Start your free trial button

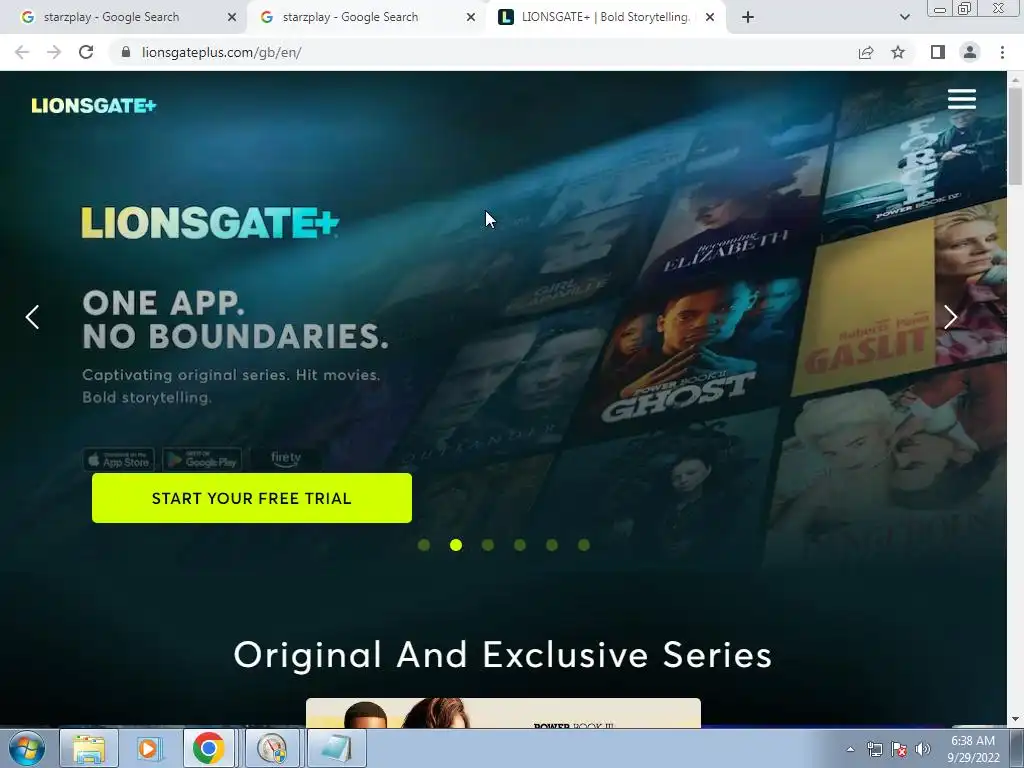coord(251,498)
